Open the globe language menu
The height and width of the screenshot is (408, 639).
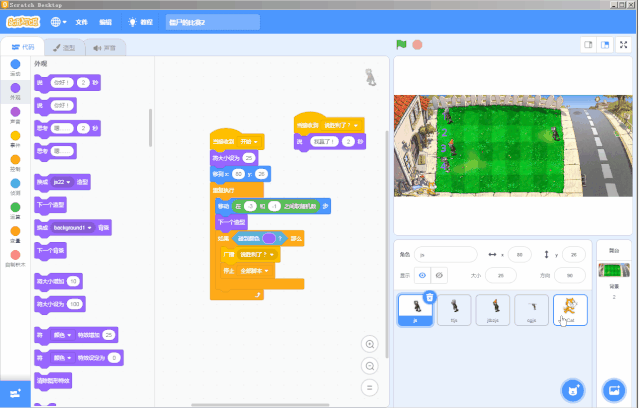tap(58, 22)
